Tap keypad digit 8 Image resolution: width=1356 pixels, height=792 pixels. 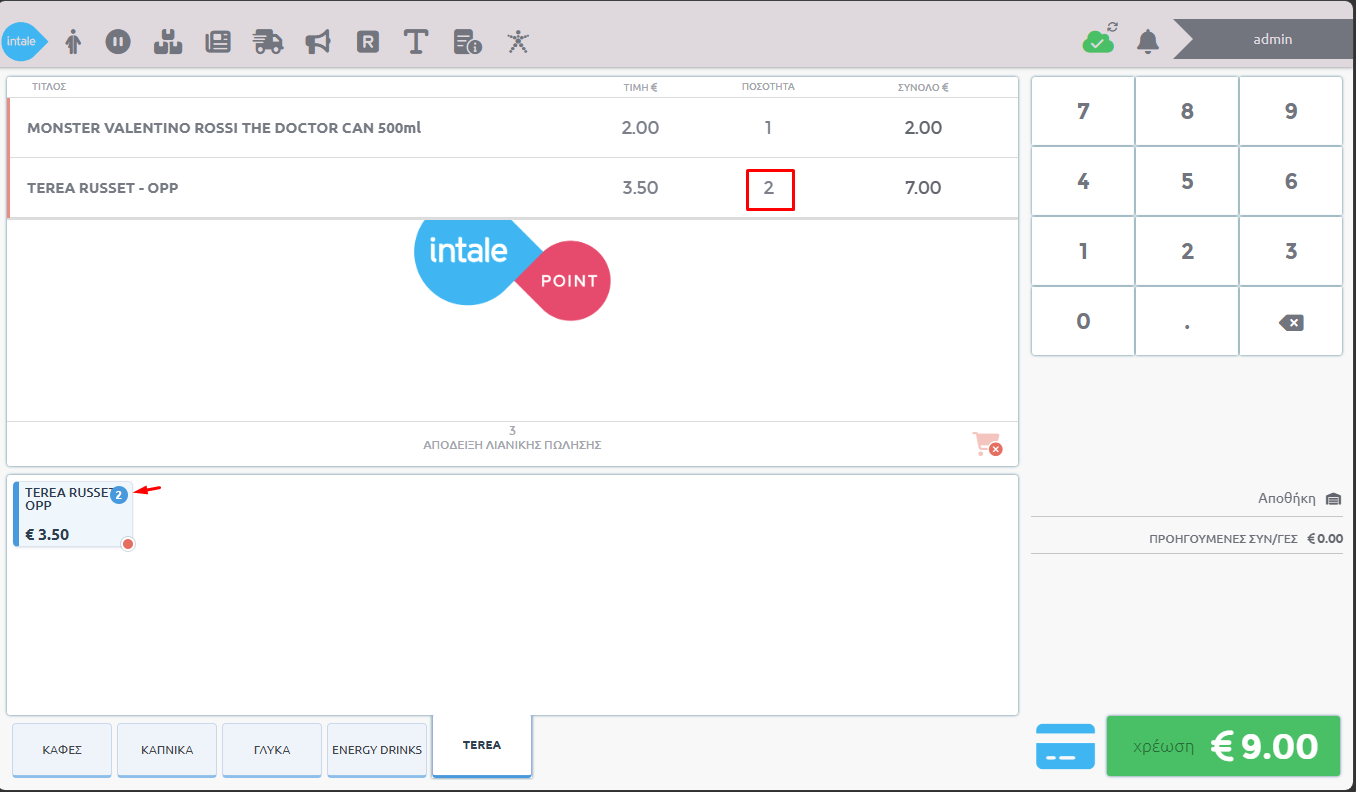1187,112
